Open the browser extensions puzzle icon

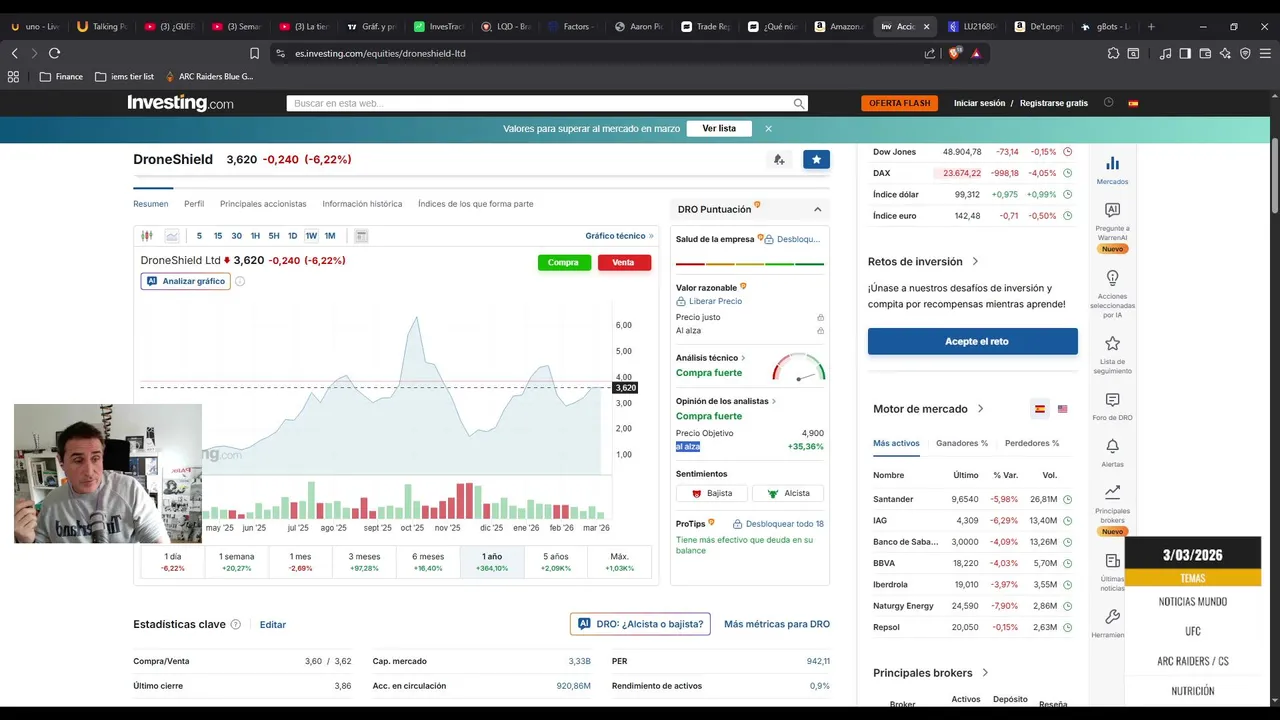(x=1113, y=53)
